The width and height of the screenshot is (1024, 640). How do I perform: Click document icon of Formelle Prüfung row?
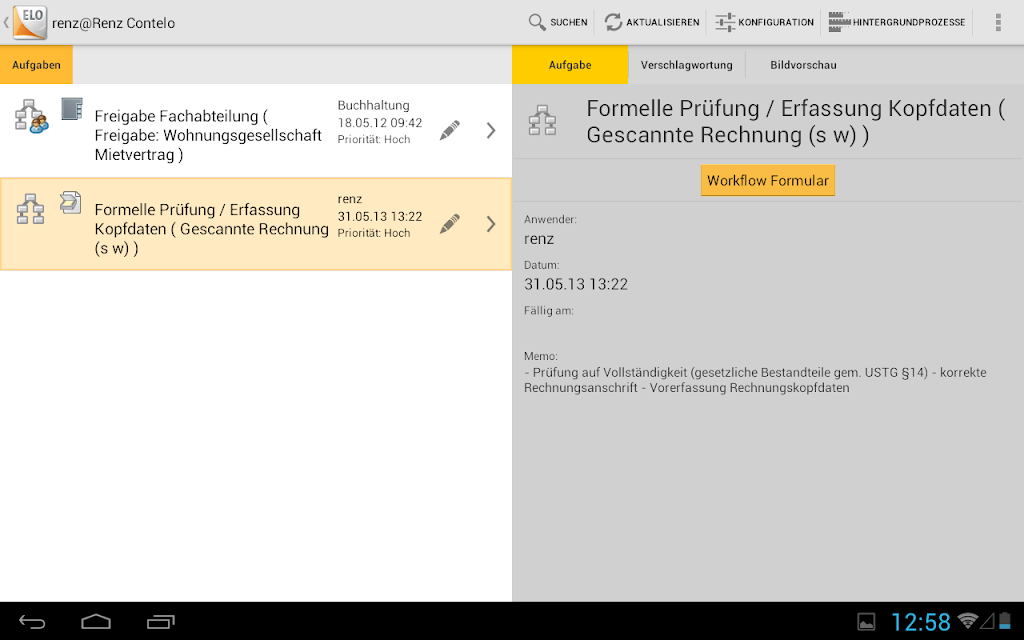[x=71, y=202]
